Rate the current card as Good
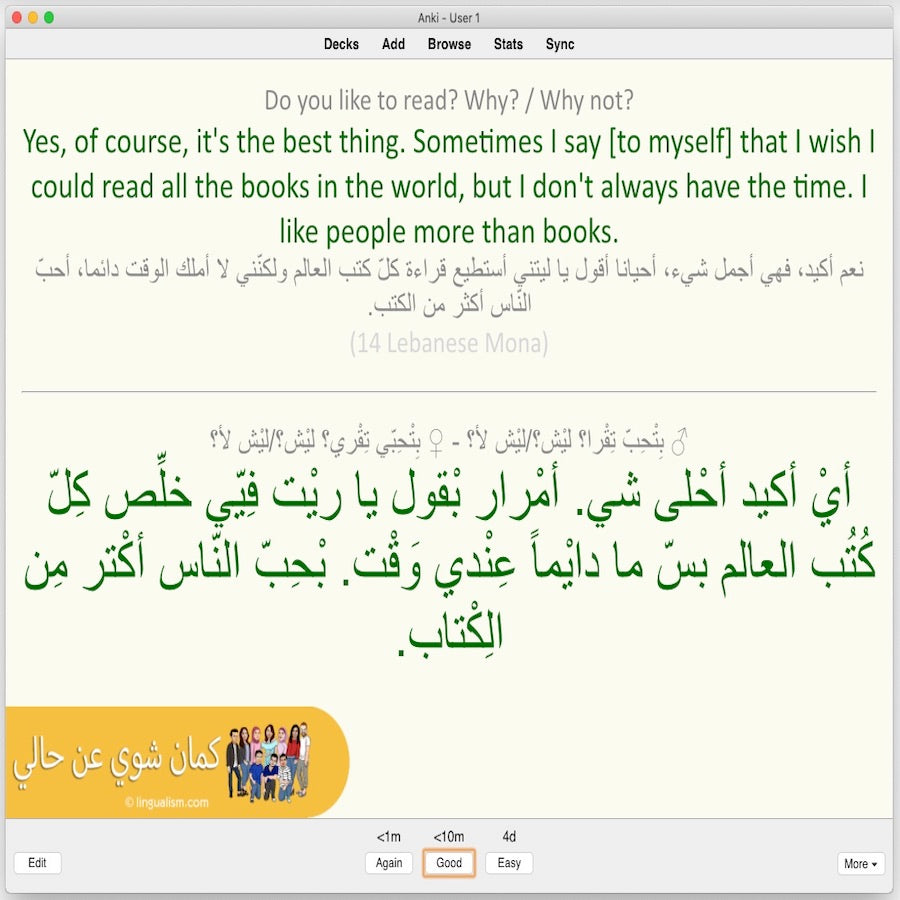 449,862
